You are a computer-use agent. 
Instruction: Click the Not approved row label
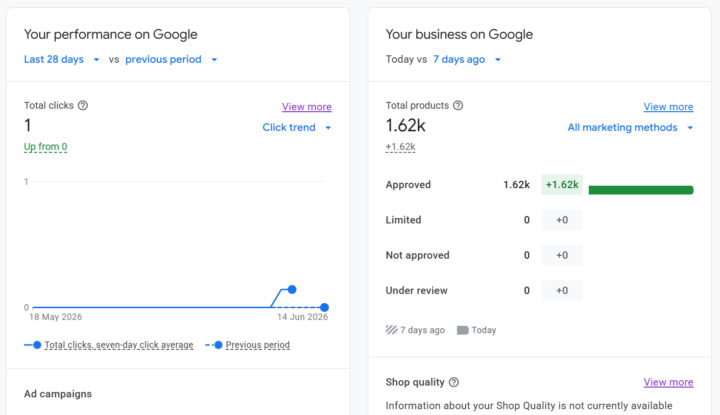417,255
